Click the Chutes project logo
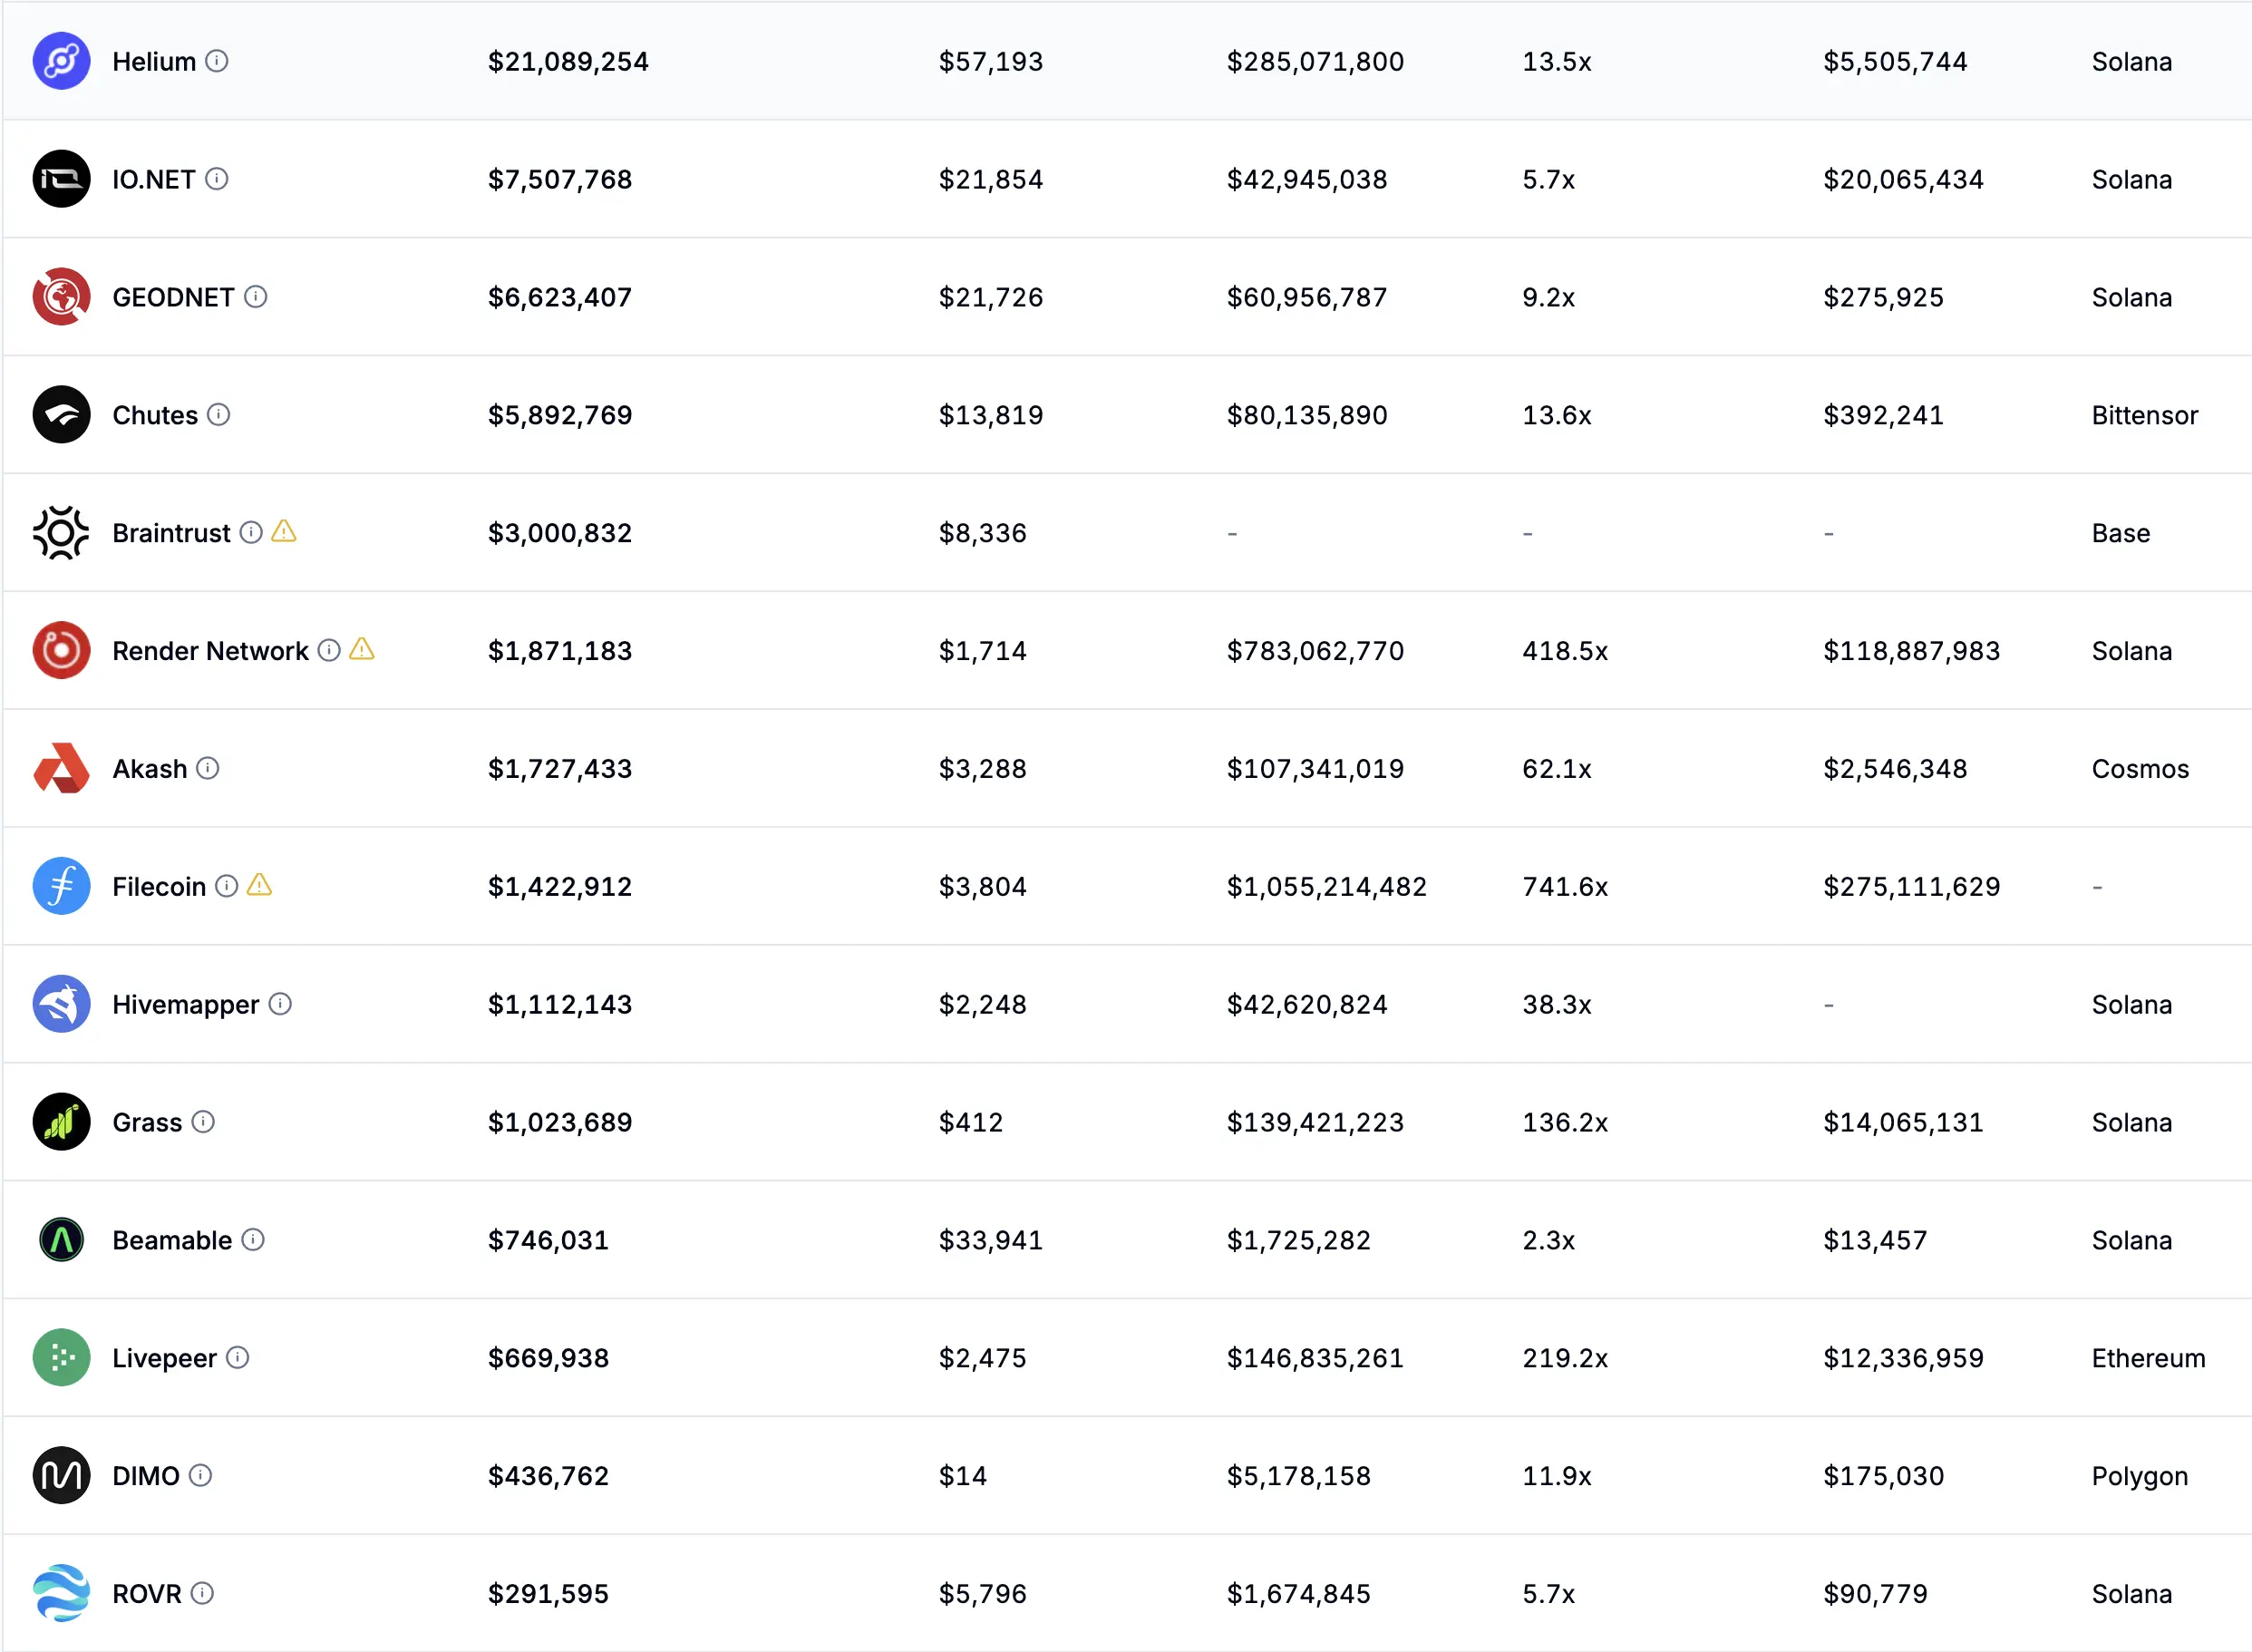Screen dimensions: 2252x1652 [61, 414]
